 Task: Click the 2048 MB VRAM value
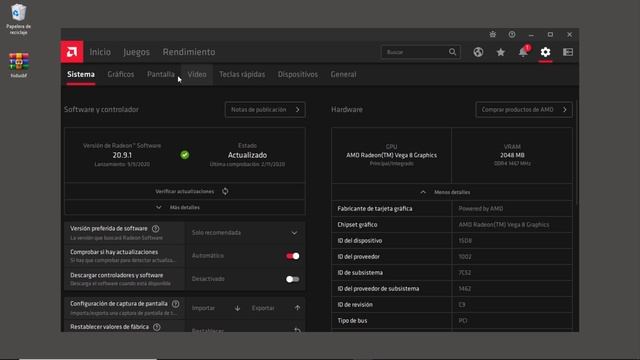click(512, 155)
